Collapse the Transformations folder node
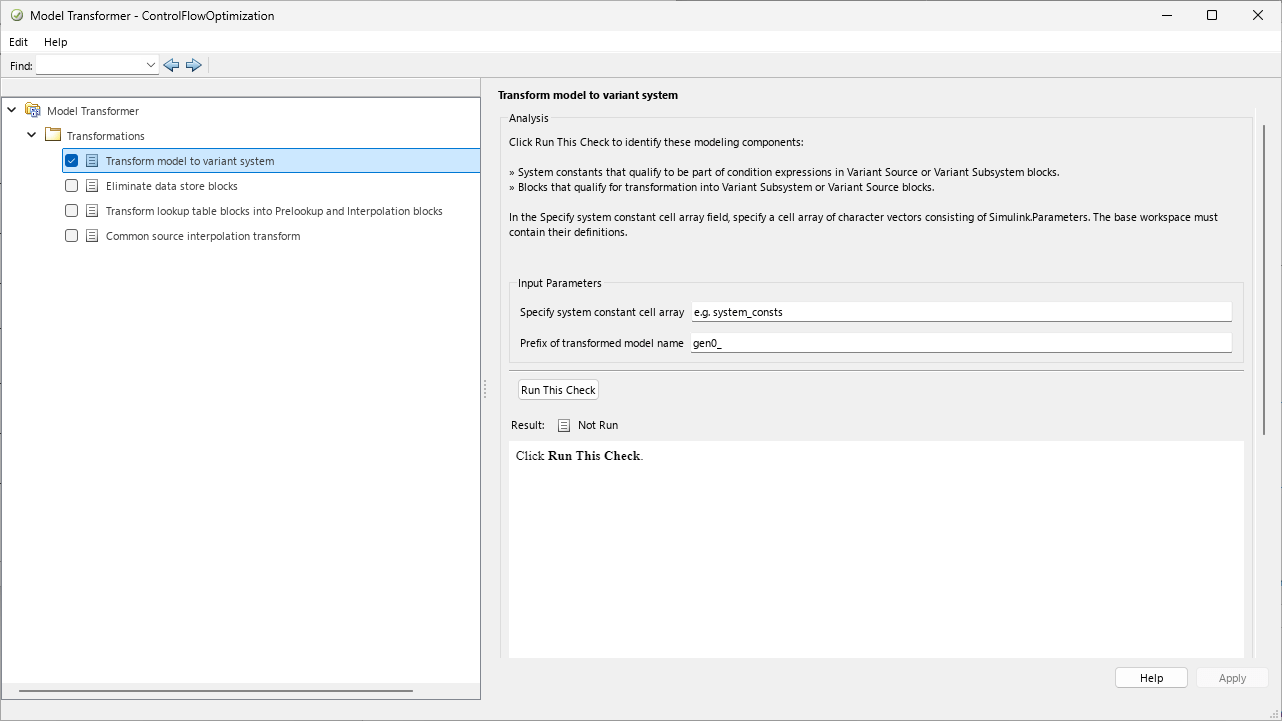This screenshot has height=721, width=1282. tap(32, 136)
